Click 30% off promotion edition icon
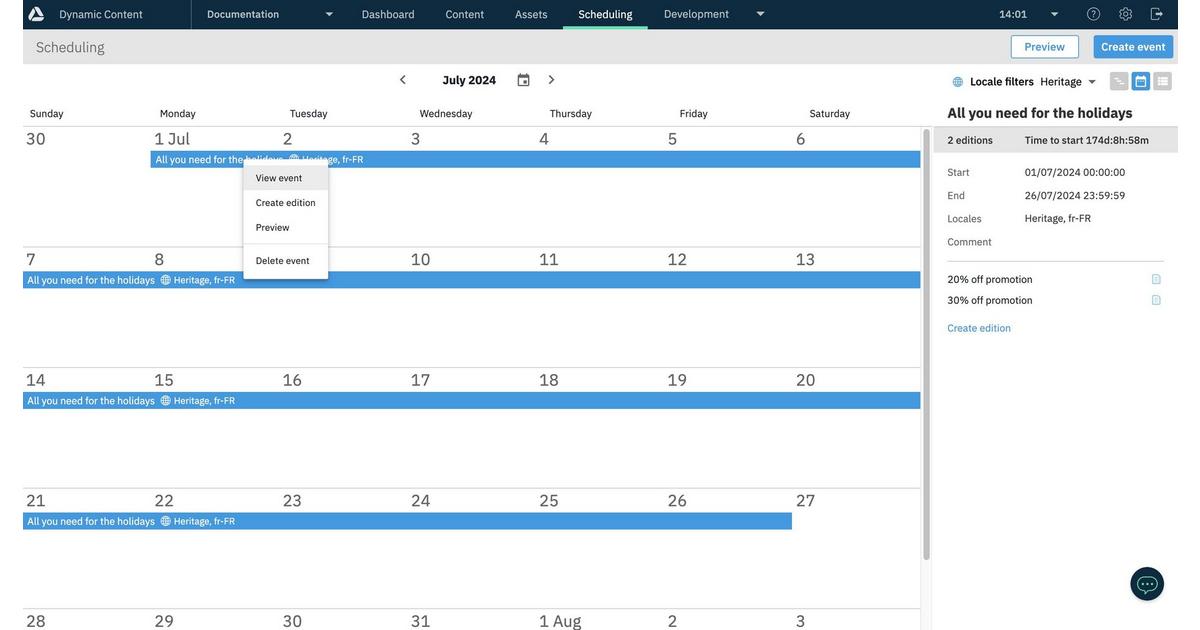 tap(1156, 300)
